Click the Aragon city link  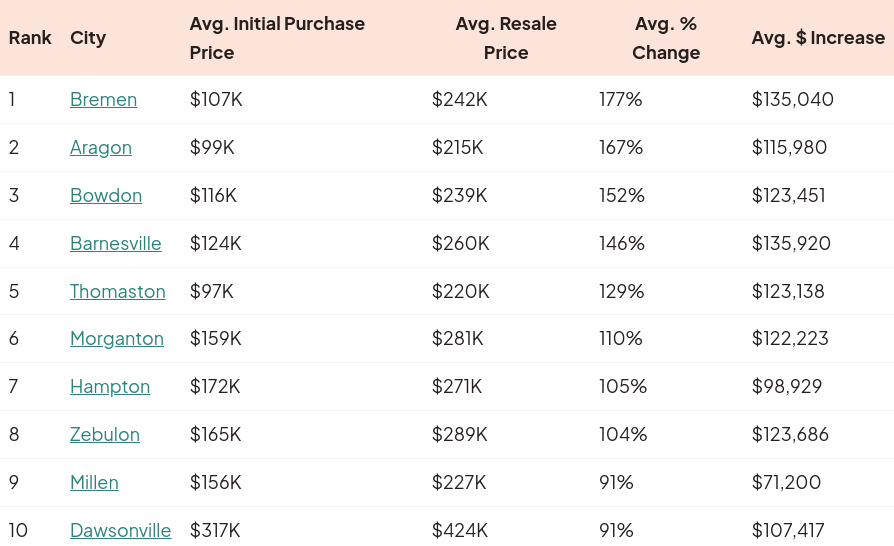click(101, 148)
